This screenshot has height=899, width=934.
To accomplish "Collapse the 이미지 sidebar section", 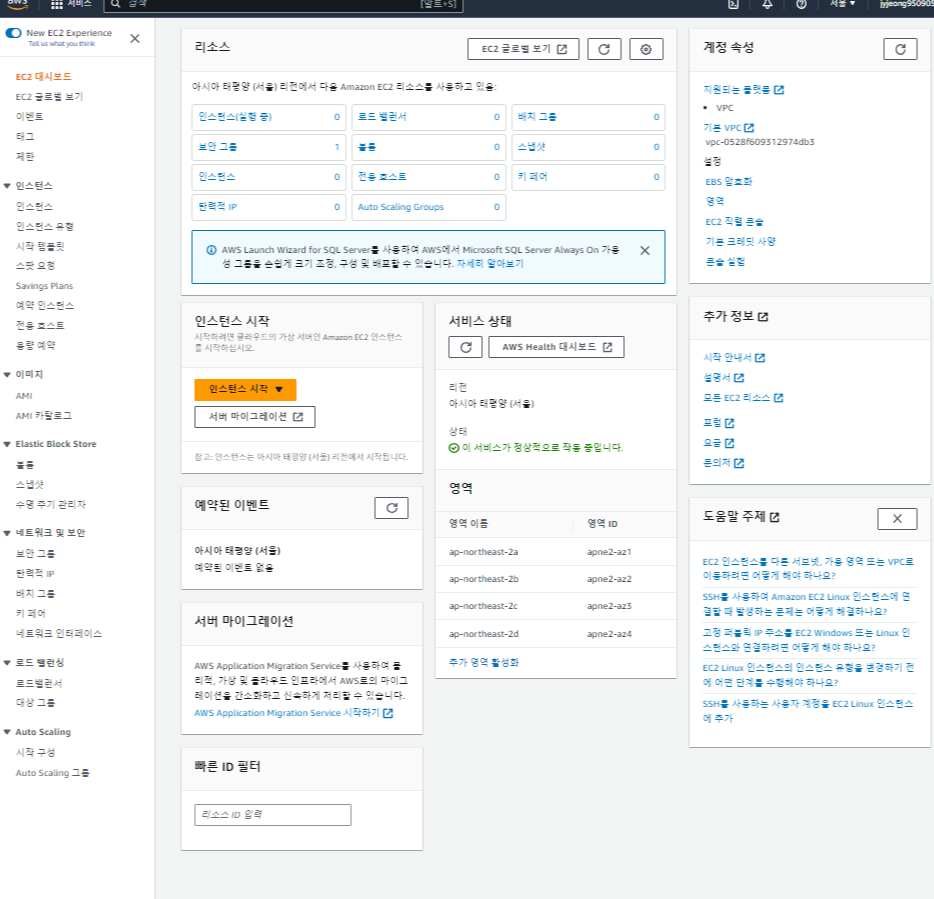I will (x=7, y=375).
